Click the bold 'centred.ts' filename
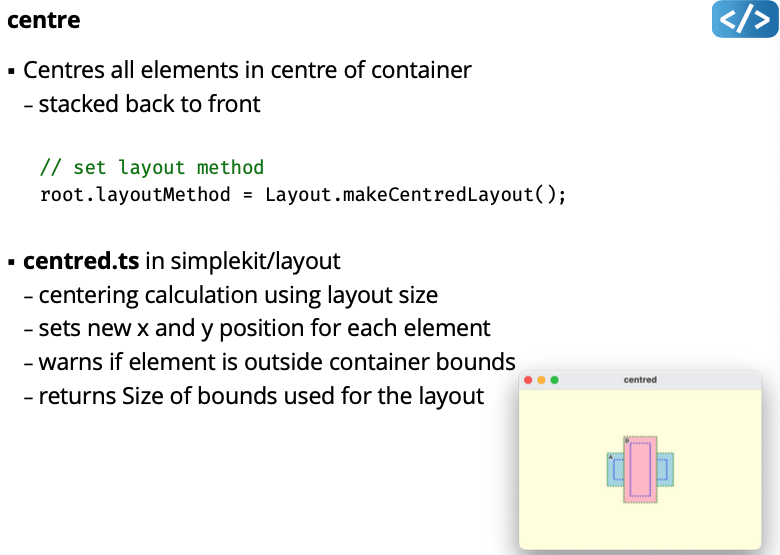 (81, 262)
